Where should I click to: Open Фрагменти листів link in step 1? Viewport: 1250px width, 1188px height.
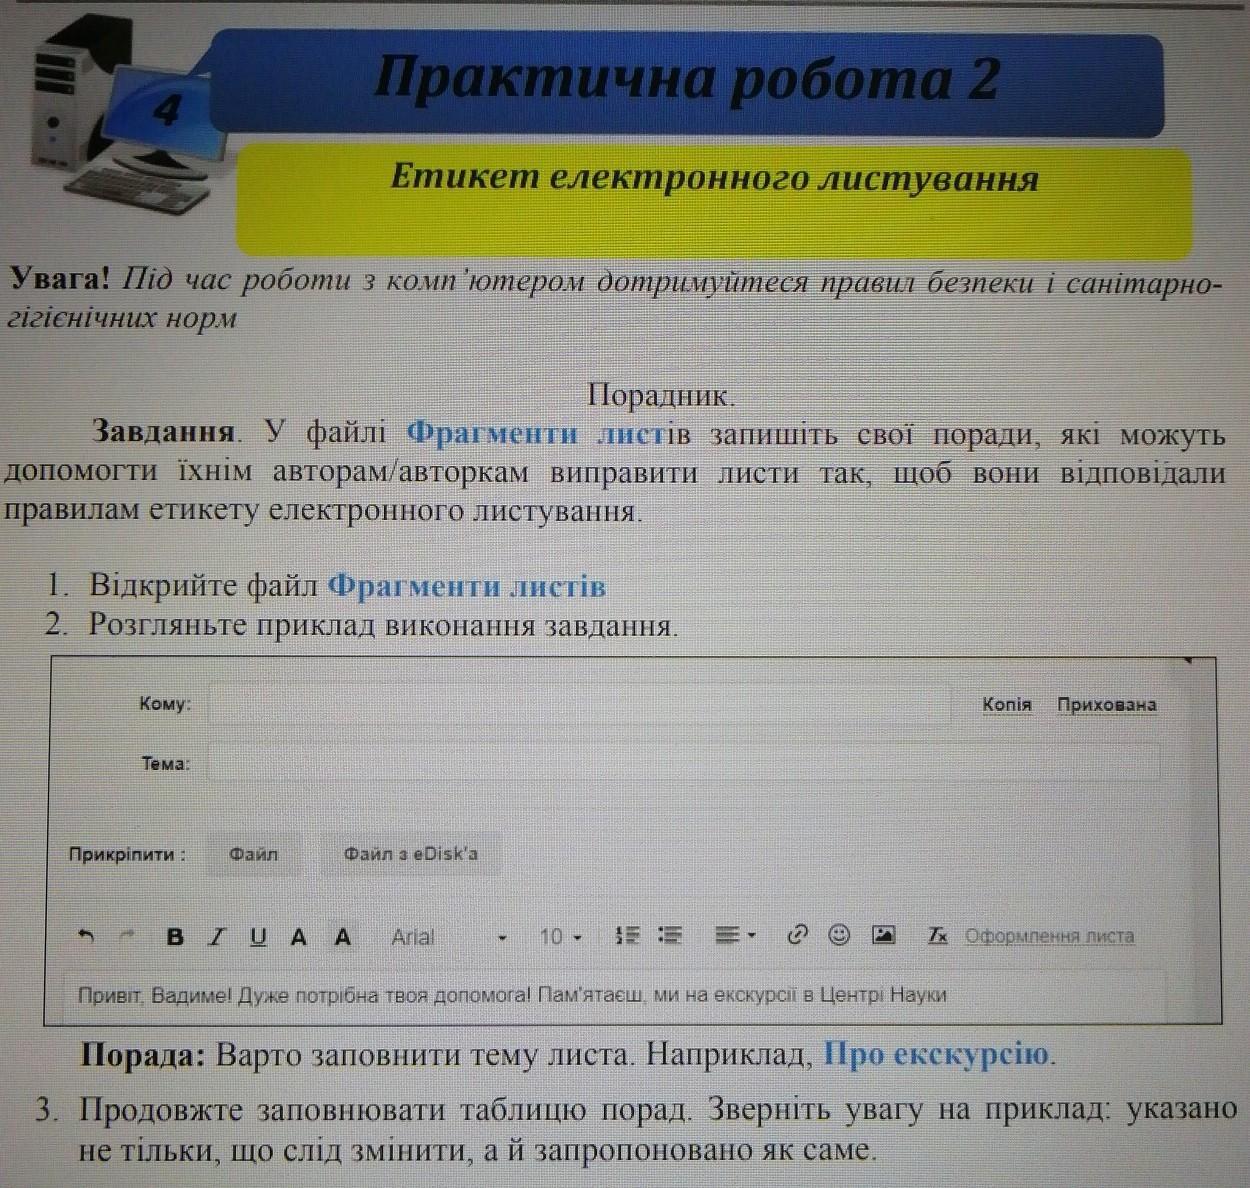(467, 586)
